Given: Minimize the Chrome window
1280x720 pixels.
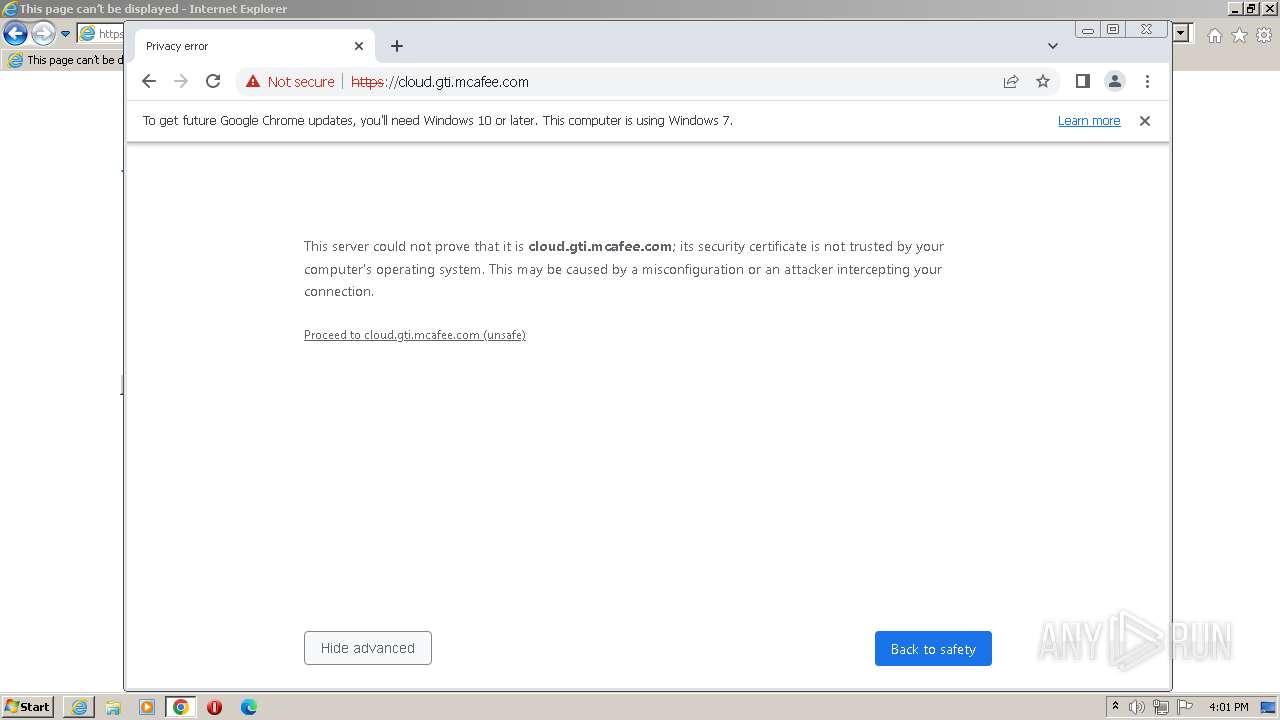Looking at the screenshot, I should [x=1088, y=30].
